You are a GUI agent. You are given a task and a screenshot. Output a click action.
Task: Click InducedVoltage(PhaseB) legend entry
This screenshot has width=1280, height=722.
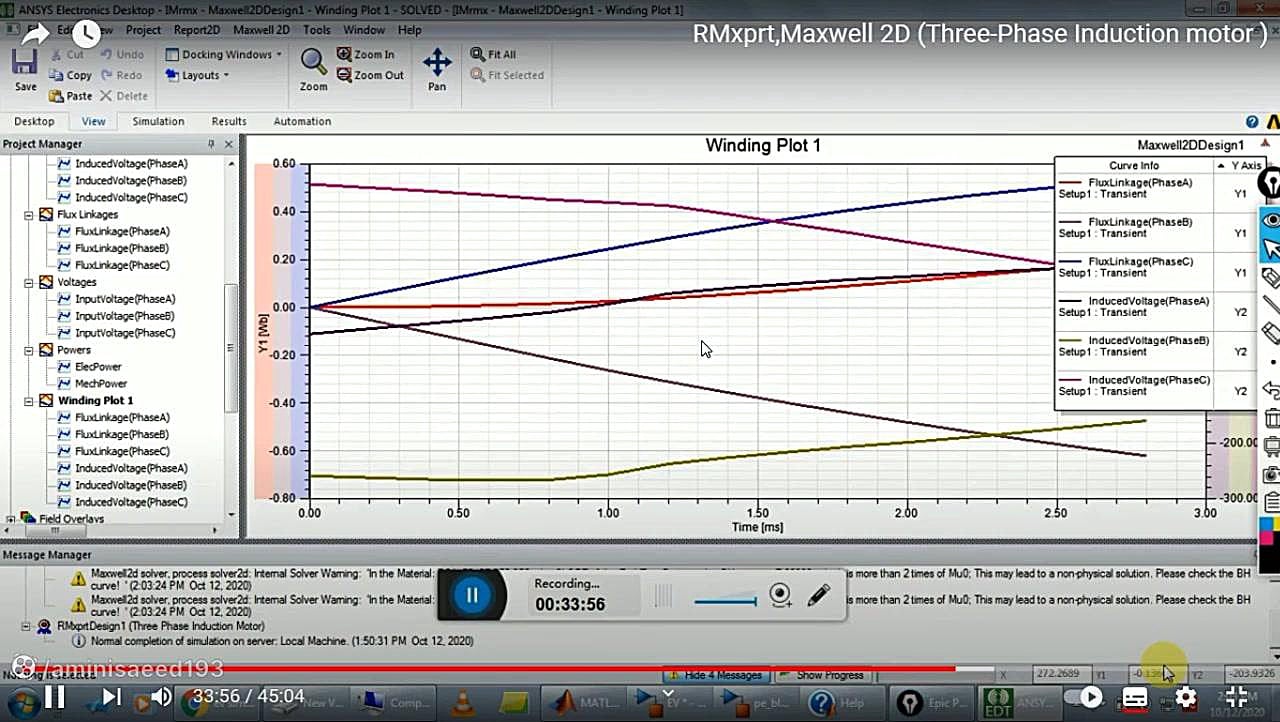click(x=1134, y=346)
